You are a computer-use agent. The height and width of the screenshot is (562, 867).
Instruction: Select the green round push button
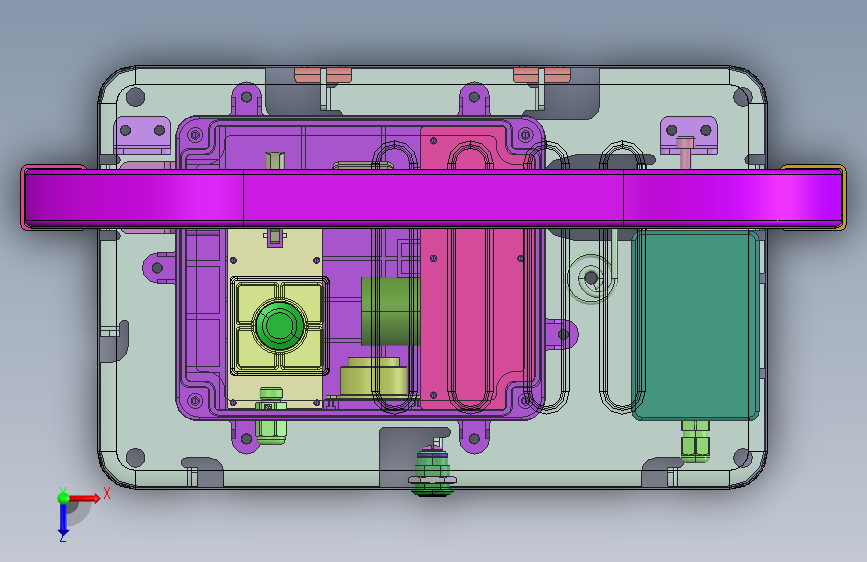pyautogui.click(x=279, y=325)
